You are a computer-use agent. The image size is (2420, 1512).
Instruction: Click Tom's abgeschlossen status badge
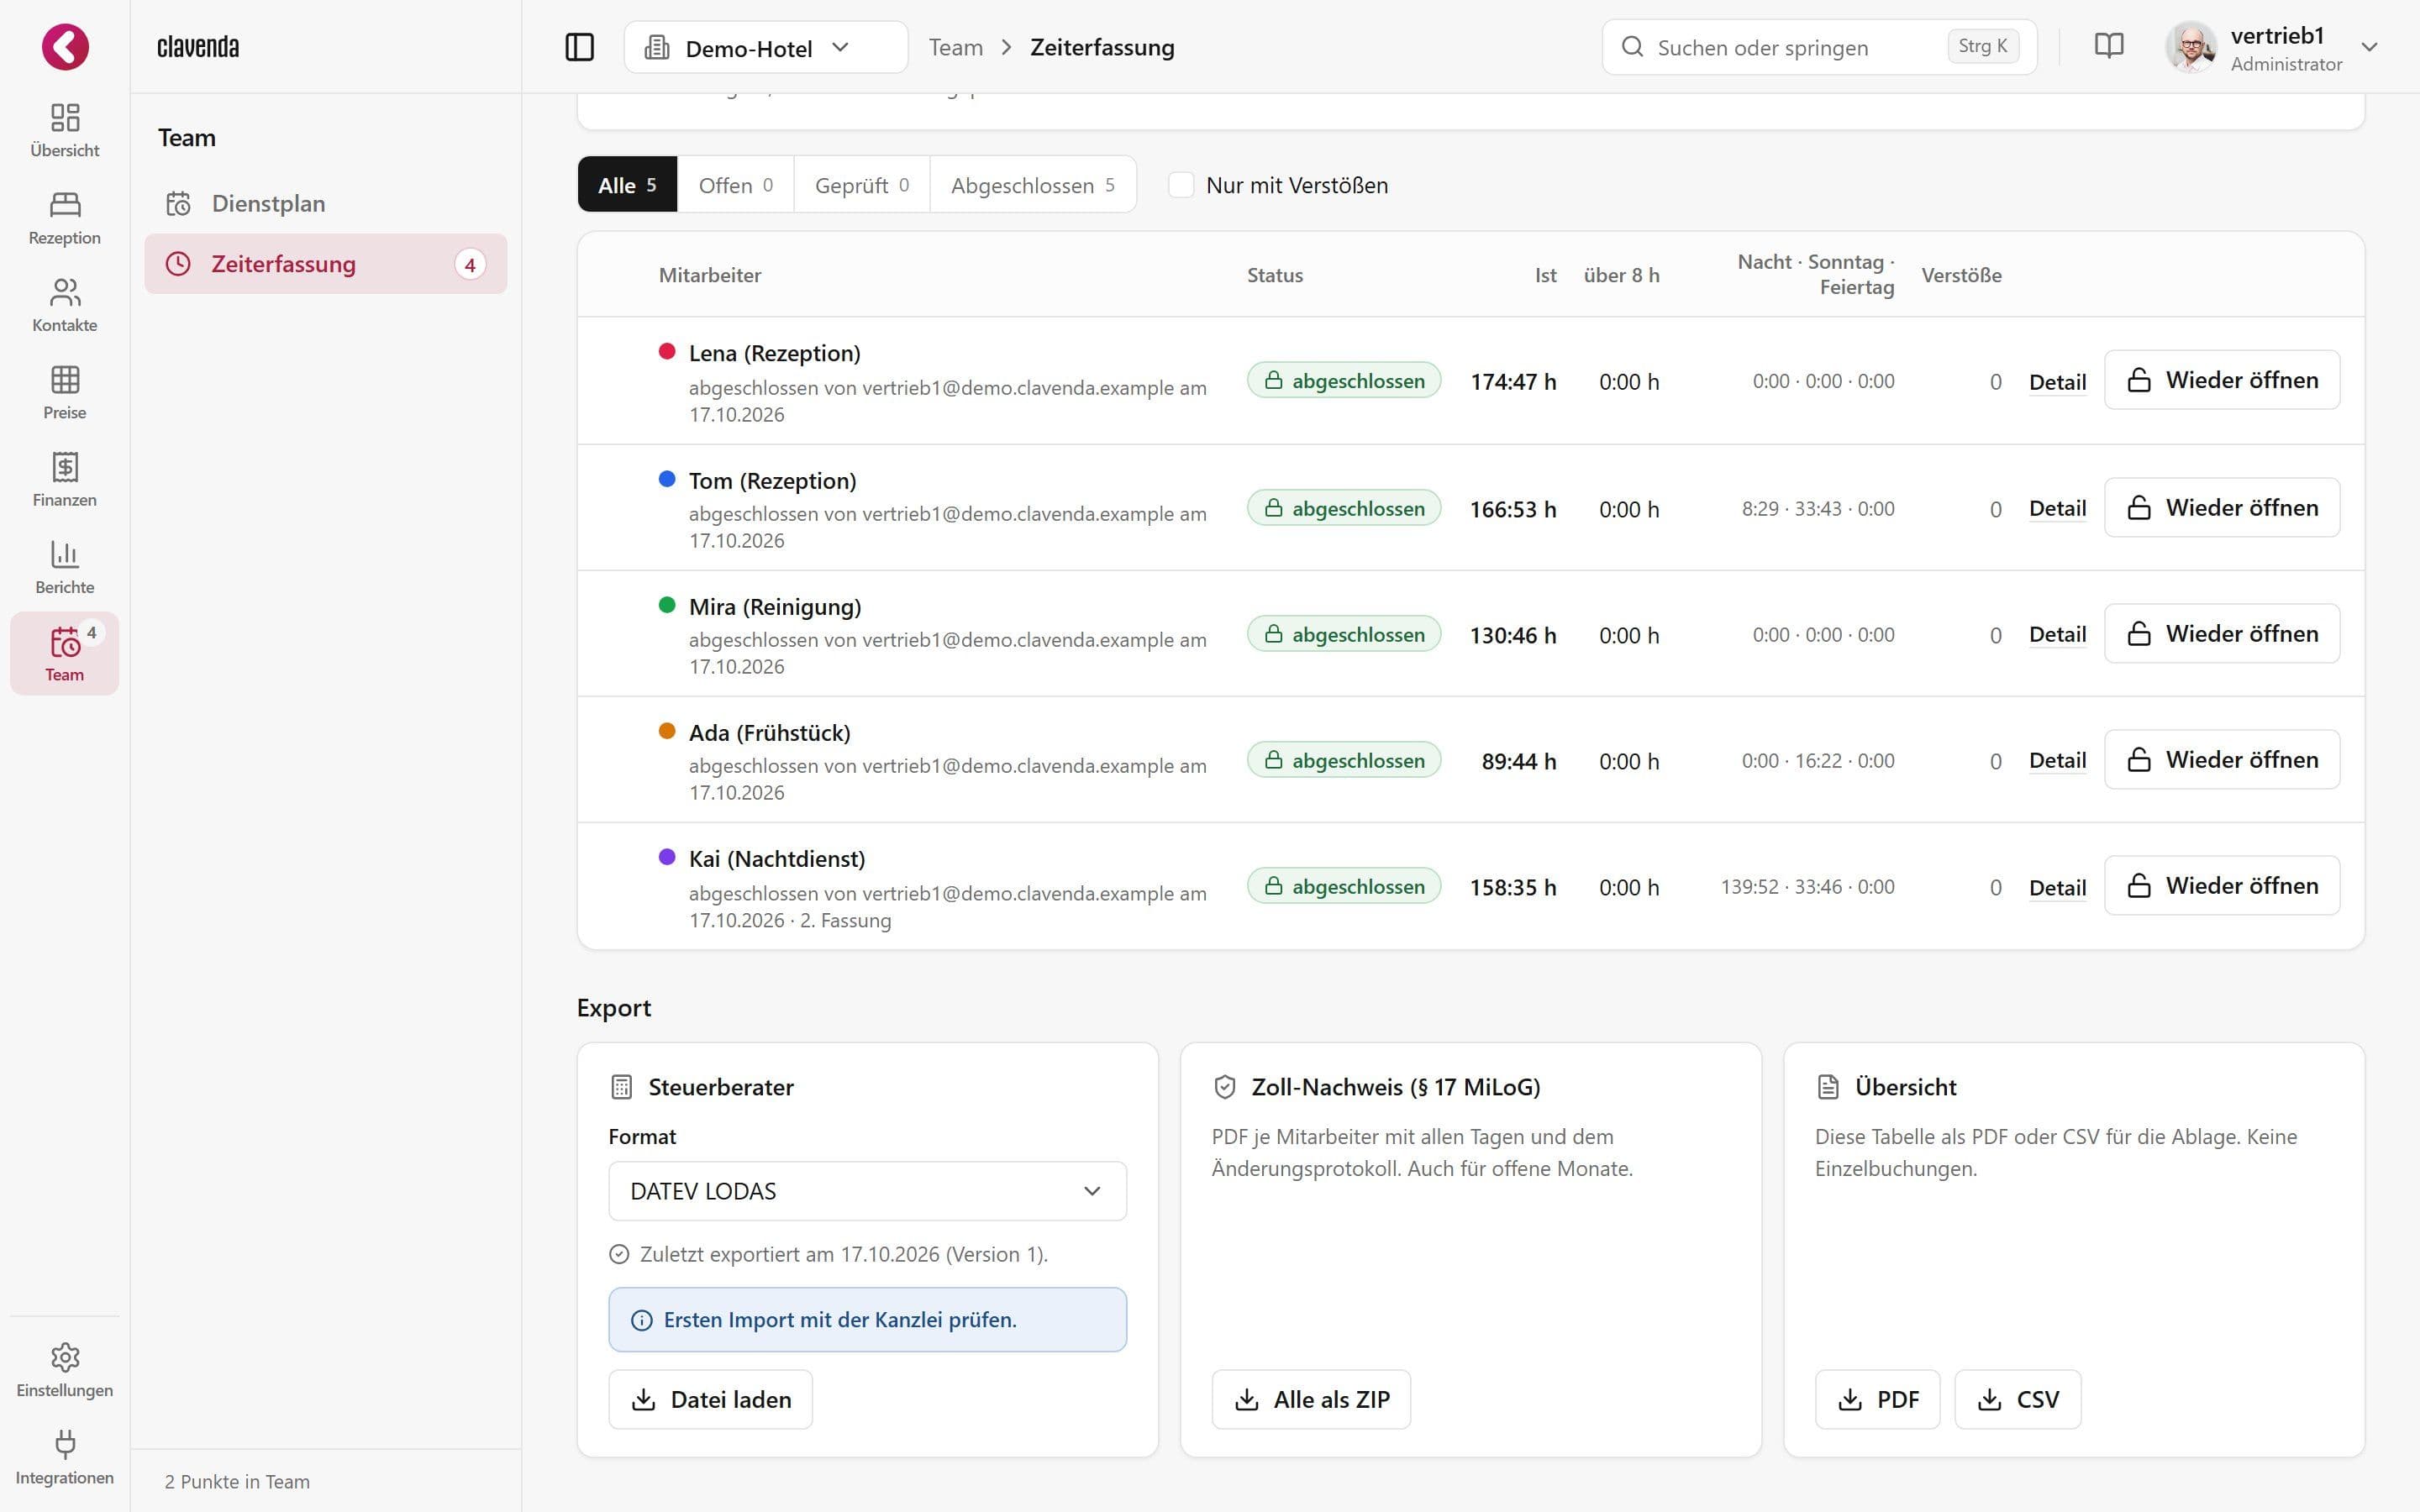click(1343, 508)
